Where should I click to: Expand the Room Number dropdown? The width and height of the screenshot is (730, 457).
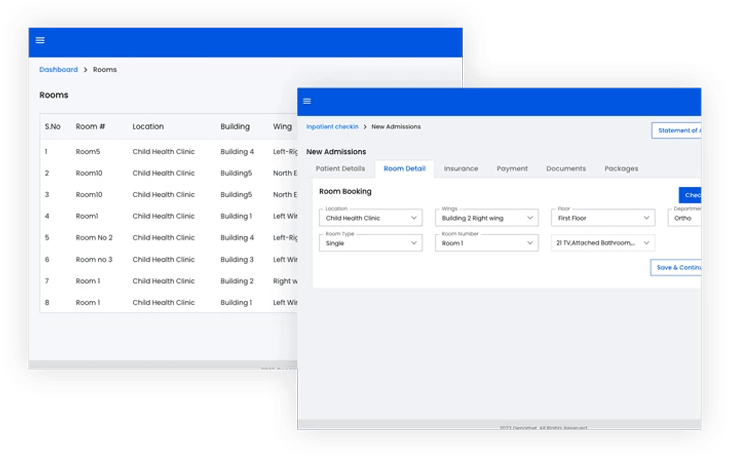(486, 243)
